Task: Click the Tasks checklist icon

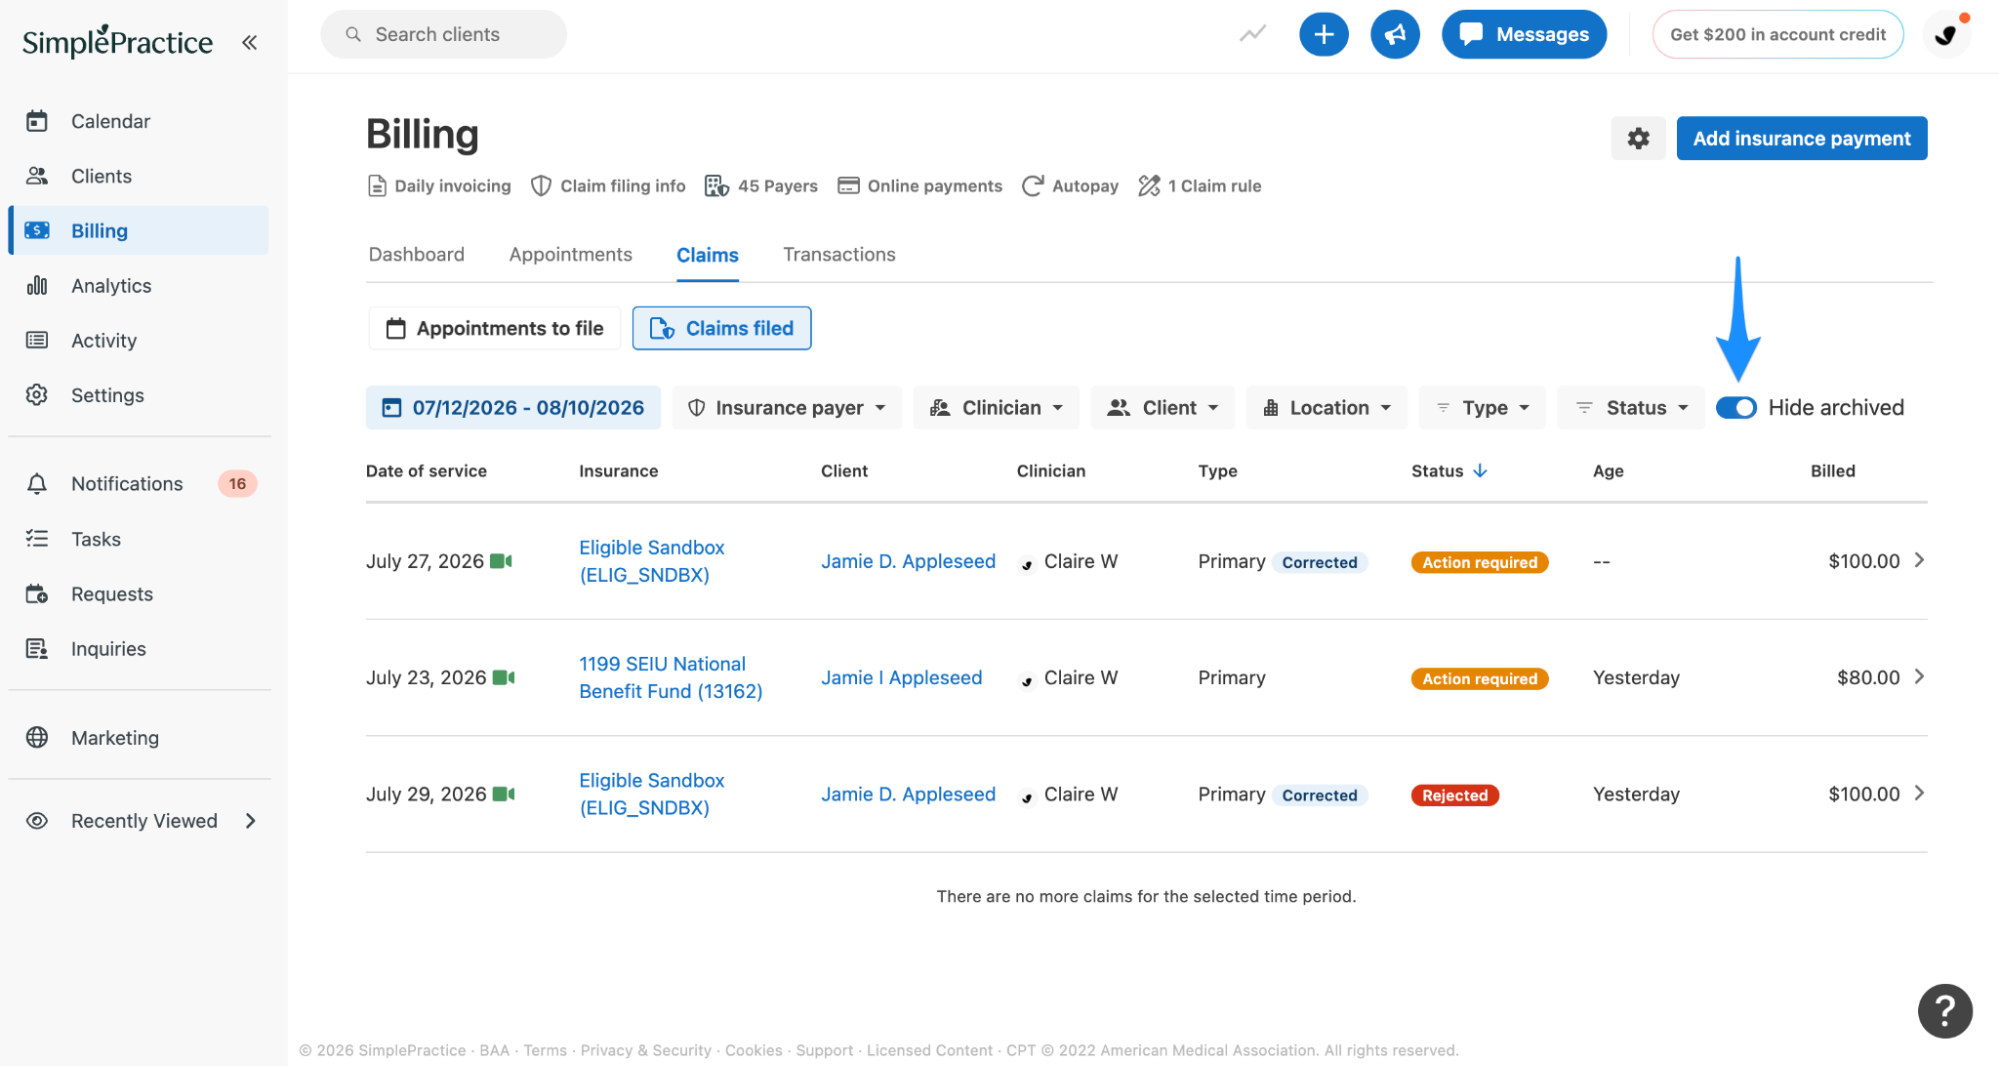Action: tap(37, 539)
